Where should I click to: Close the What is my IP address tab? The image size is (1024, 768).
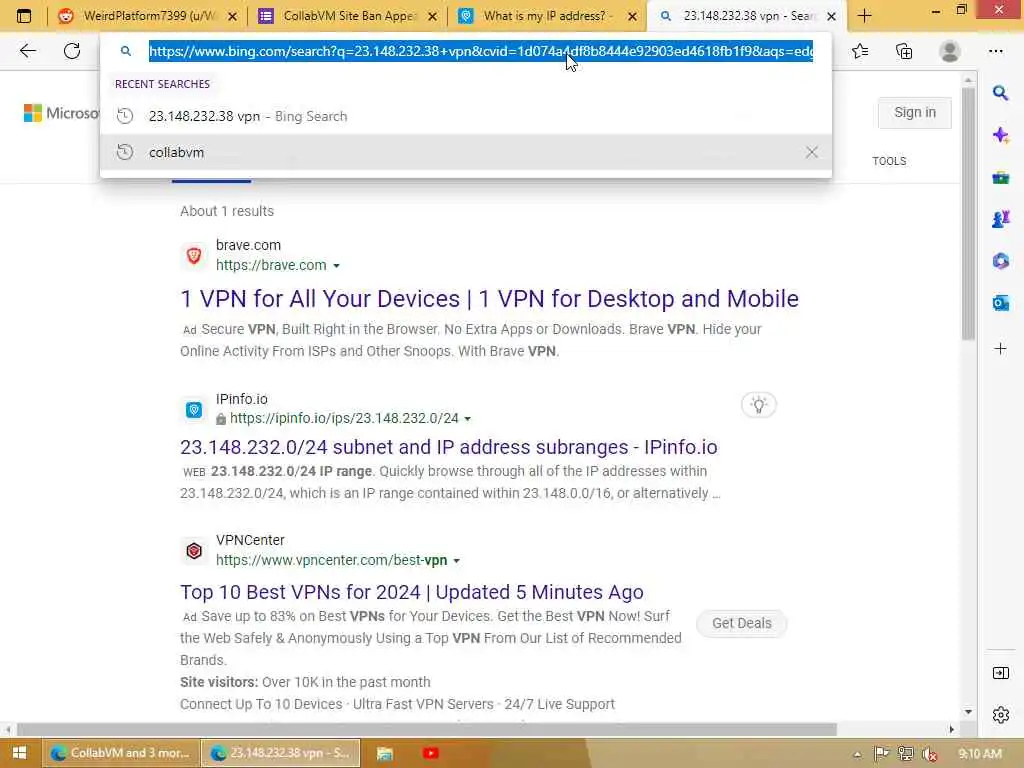coord(632,16)
